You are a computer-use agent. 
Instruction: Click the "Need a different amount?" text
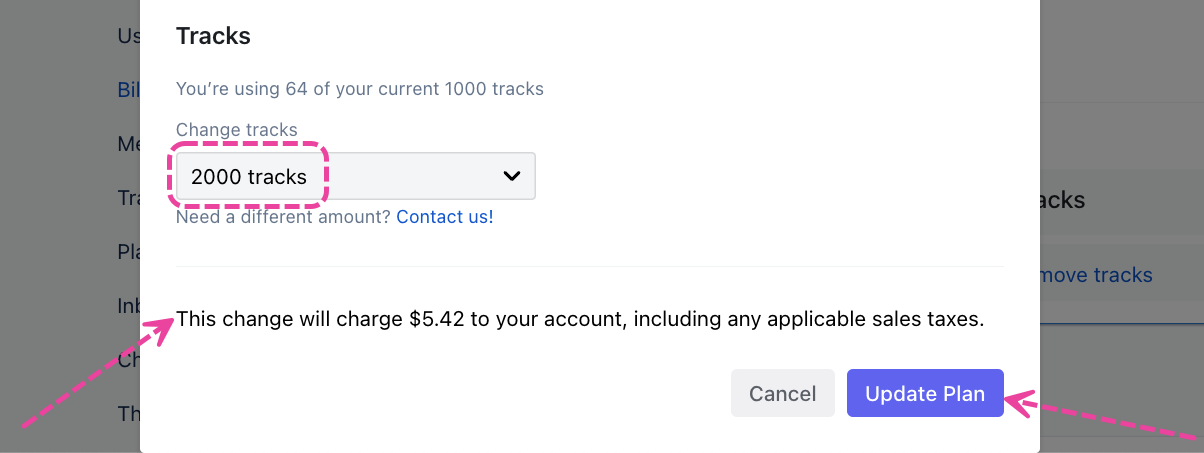point(283,216)
